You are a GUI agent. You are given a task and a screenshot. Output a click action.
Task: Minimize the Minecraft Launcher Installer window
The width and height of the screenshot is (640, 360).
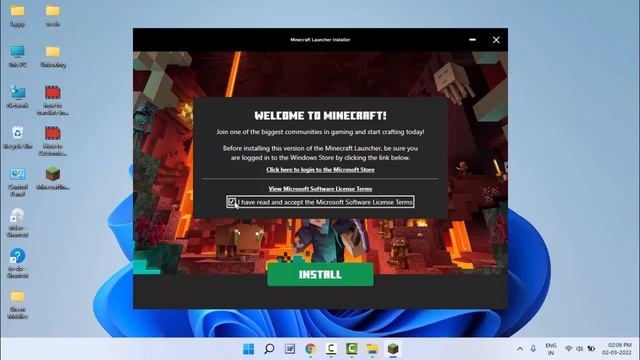pyautogui.click(x=472, y=40)
